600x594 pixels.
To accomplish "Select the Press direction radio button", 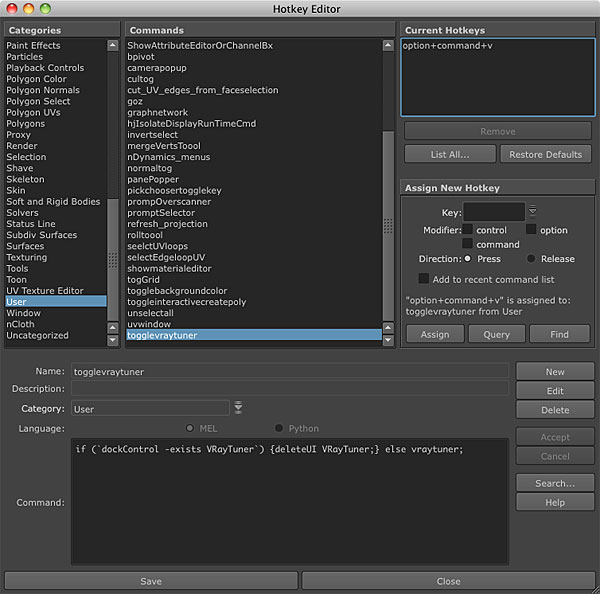I will click(x=467, y=259).
